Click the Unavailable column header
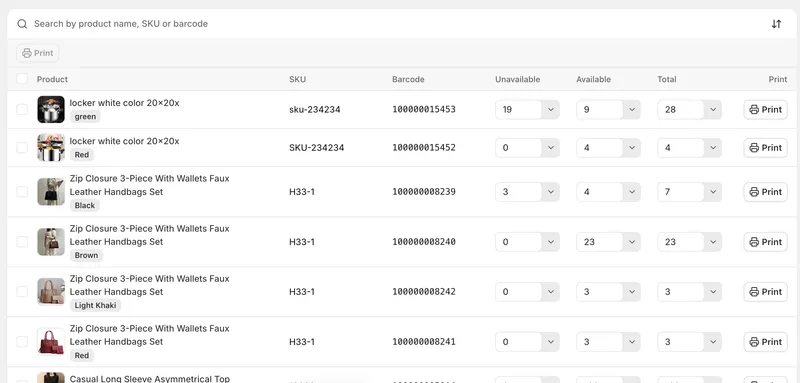Screen dimensions: 800x383 [517, 79]
